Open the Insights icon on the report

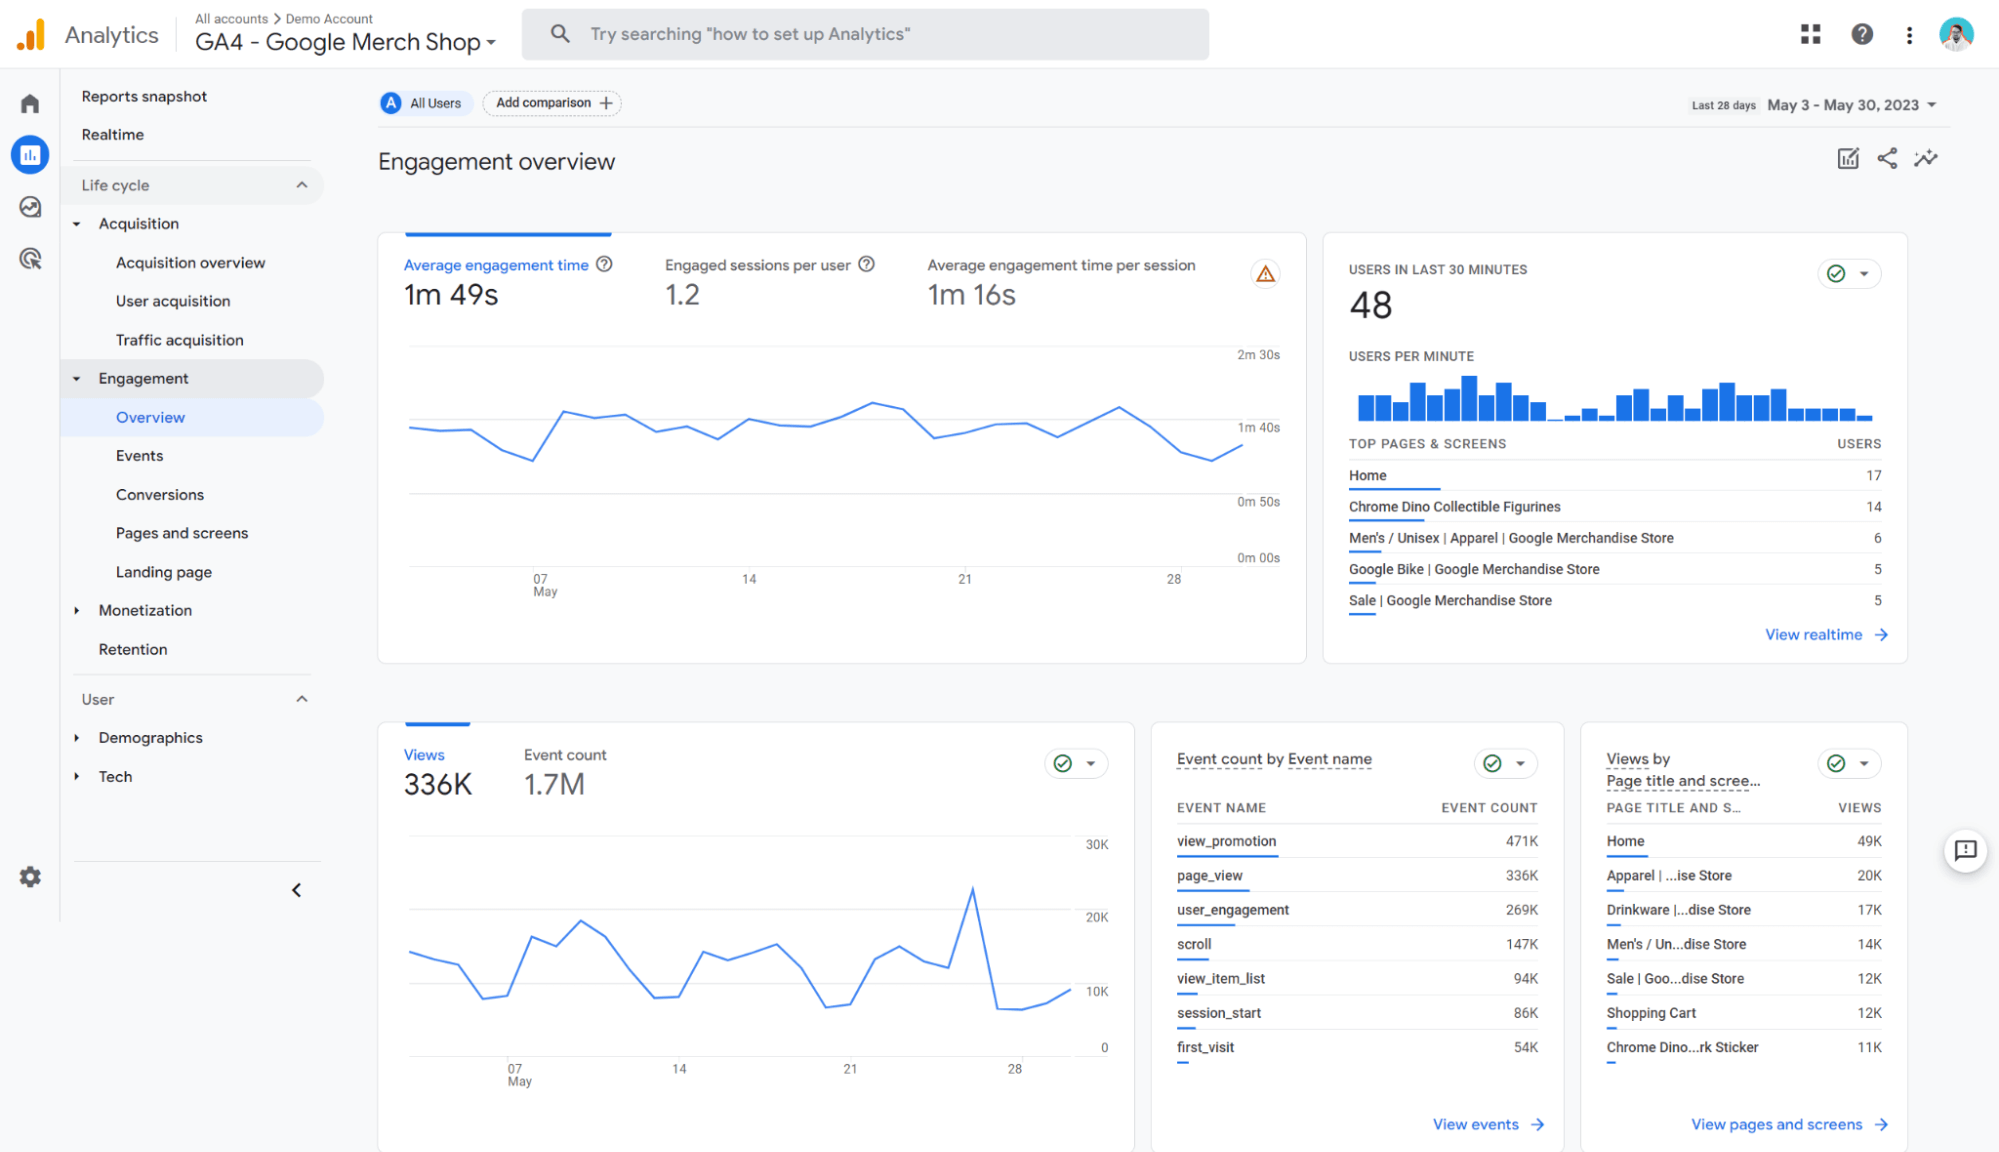click(1927, 158)
